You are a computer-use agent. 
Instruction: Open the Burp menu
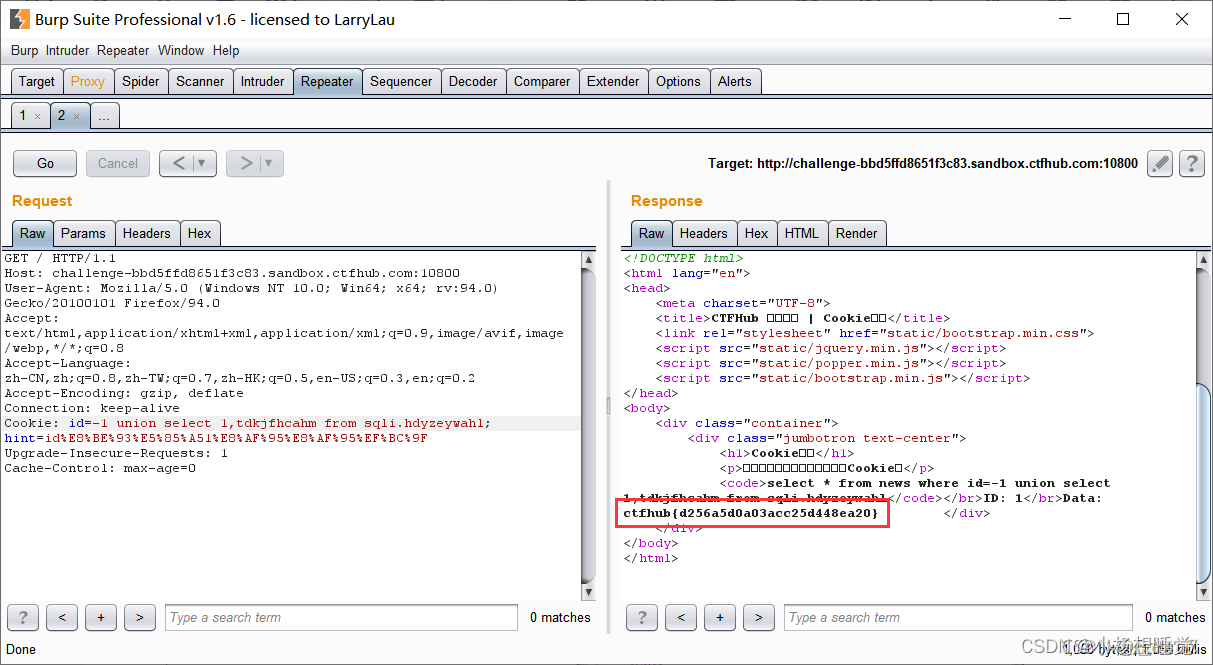pos(25,50)
